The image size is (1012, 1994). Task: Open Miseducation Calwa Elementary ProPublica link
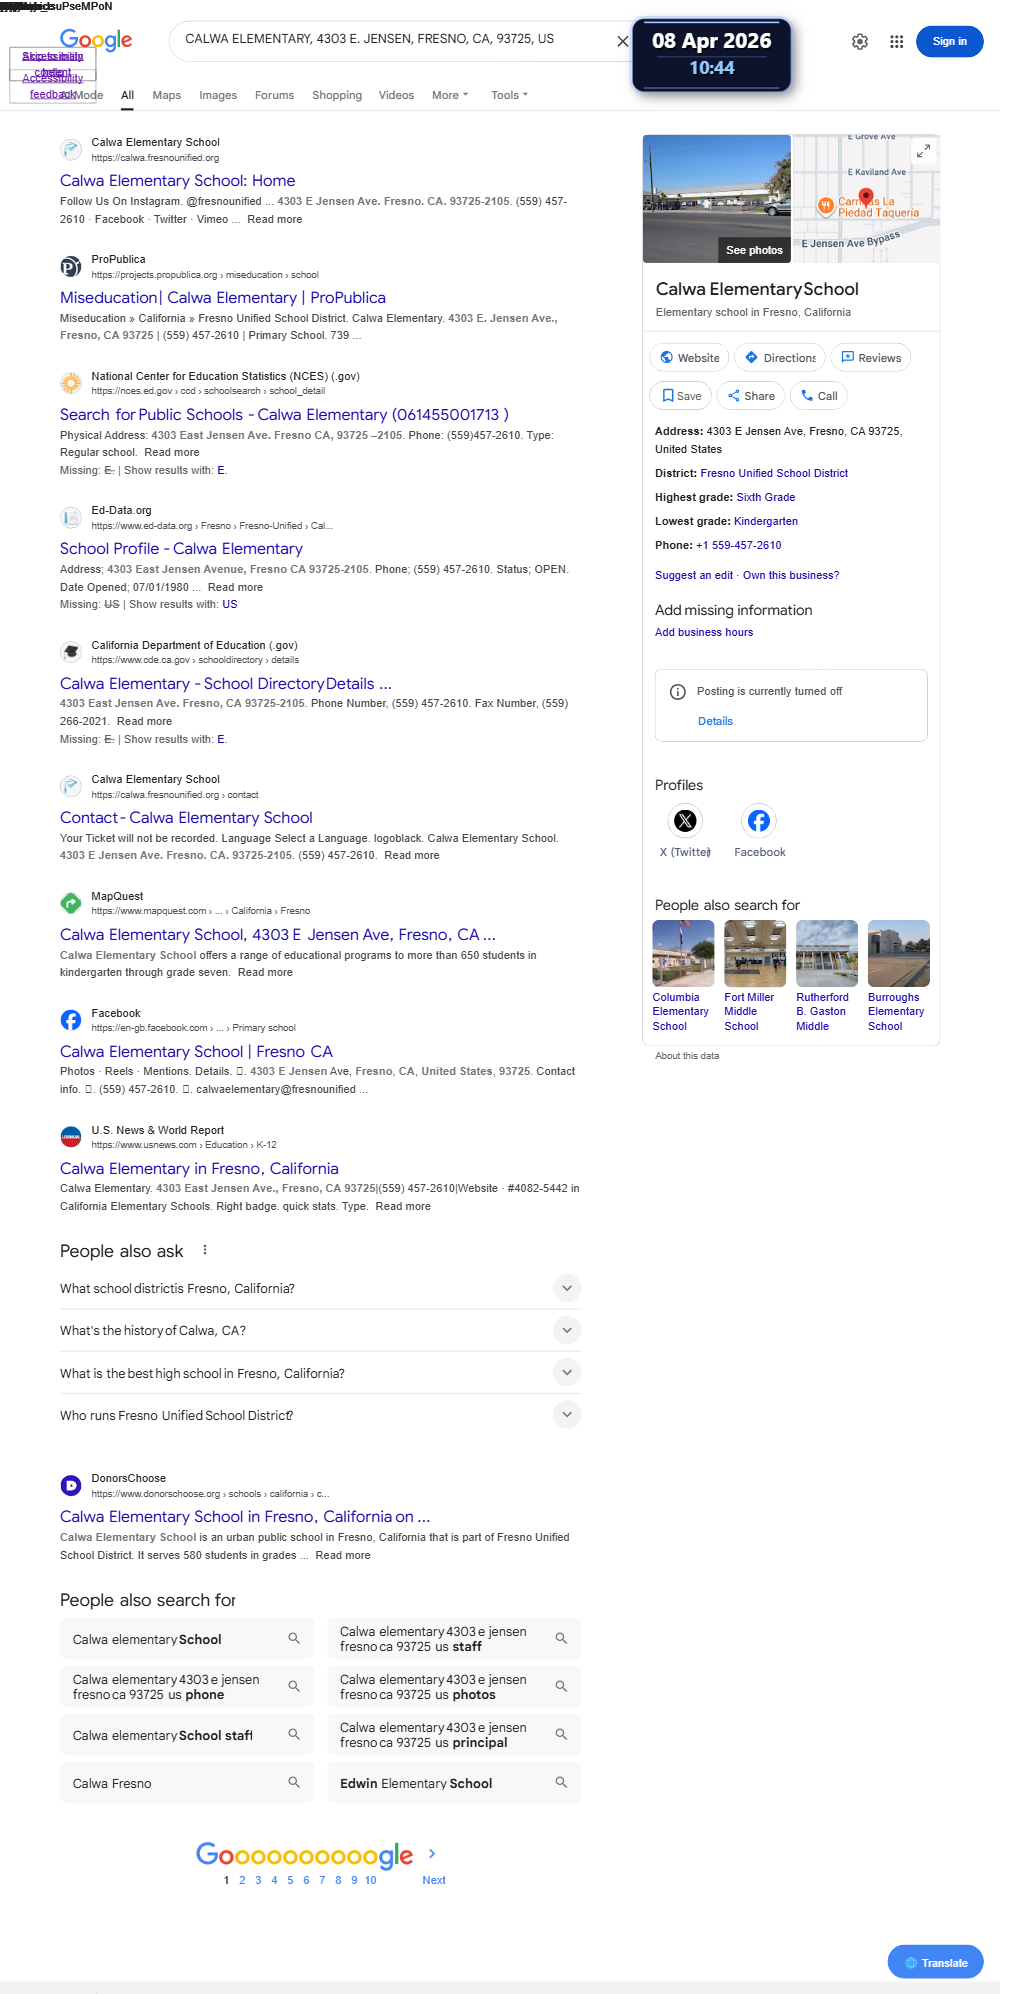(x=223, y=298)
